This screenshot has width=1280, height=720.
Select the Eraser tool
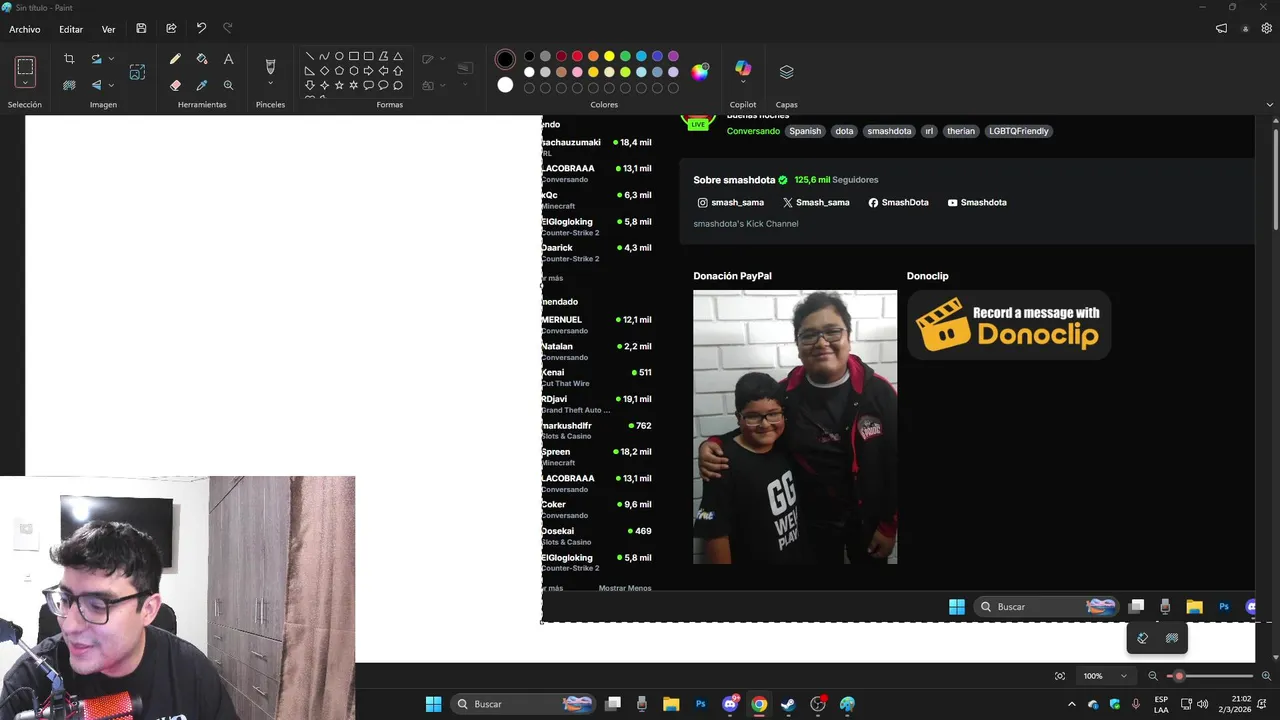coord(175,85)
